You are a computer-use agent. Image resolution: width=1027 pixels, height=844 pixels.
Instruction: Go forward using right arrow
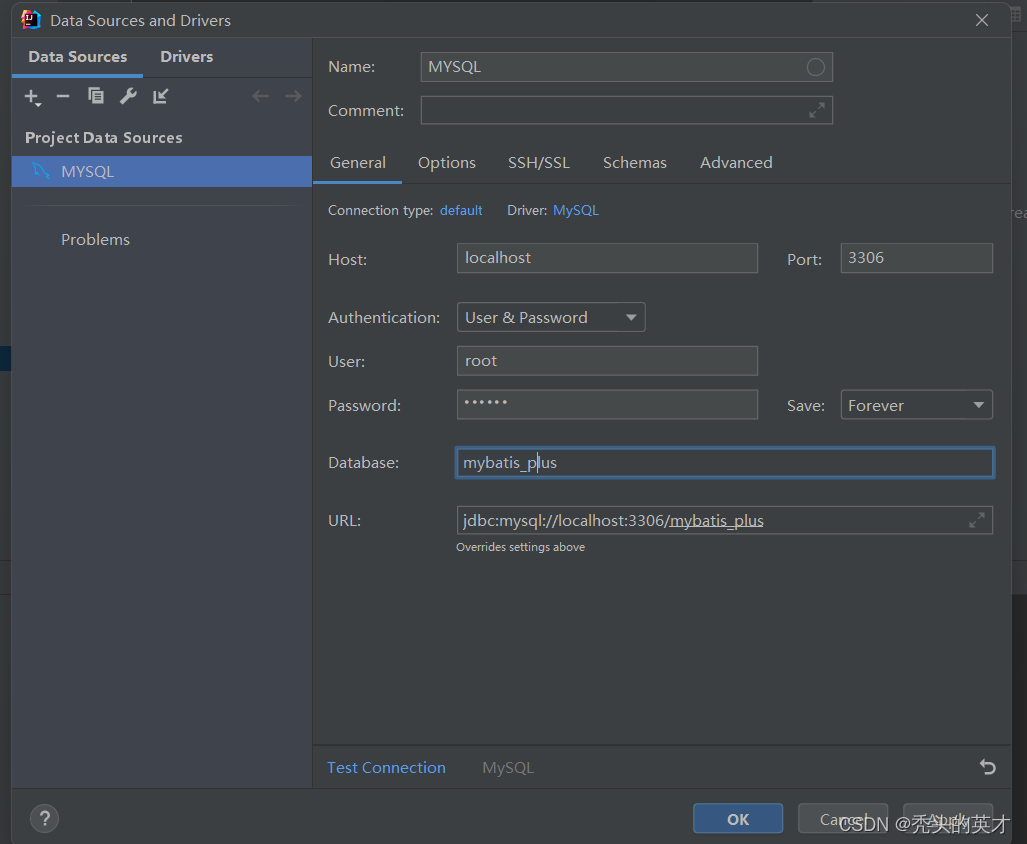tap(293, 96)
